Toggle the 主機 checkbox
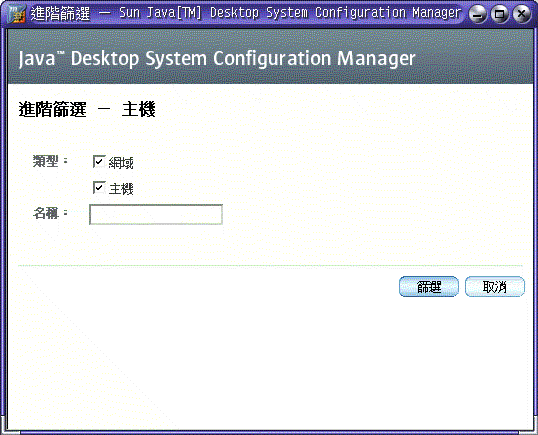Image resolution: width=538 pixels, height=435 pixels. coord(99,188)
